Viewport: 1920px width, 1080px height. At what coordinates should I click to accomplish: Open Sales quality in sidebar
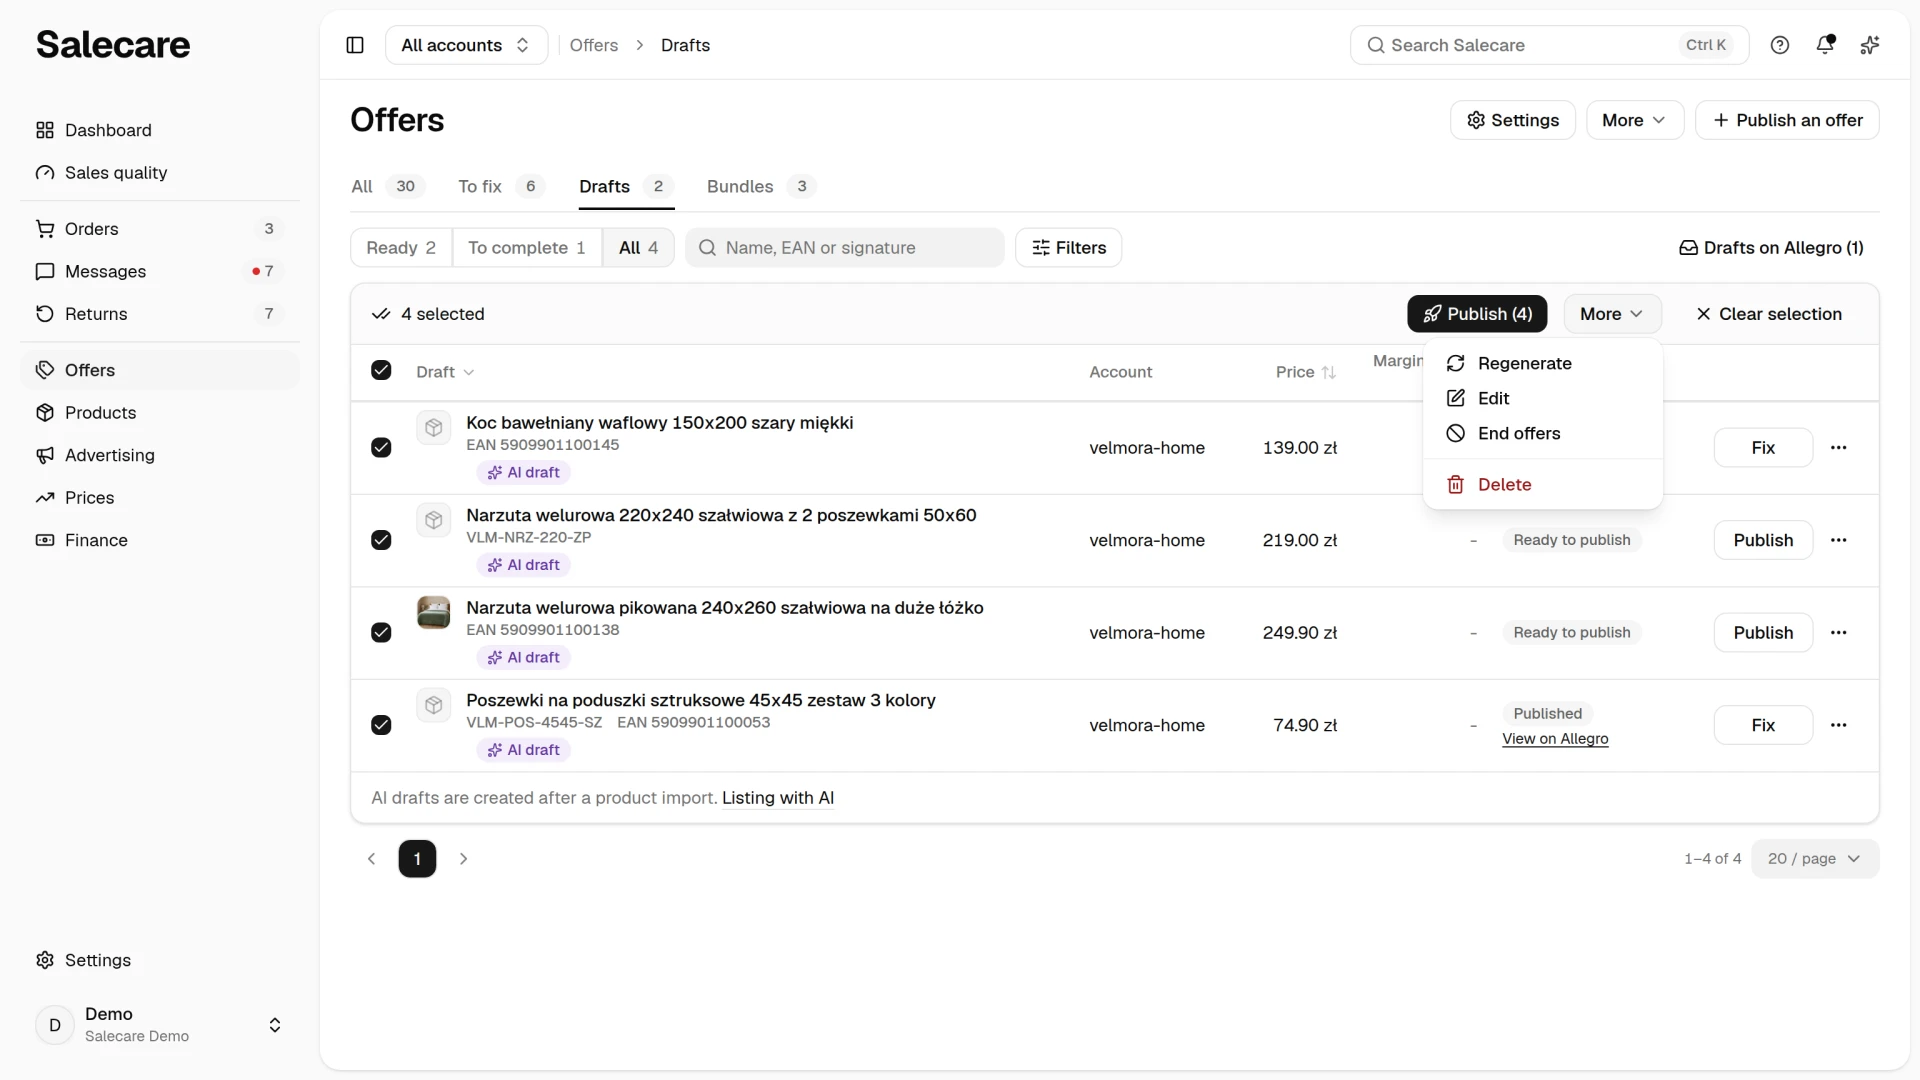point(160,173)
